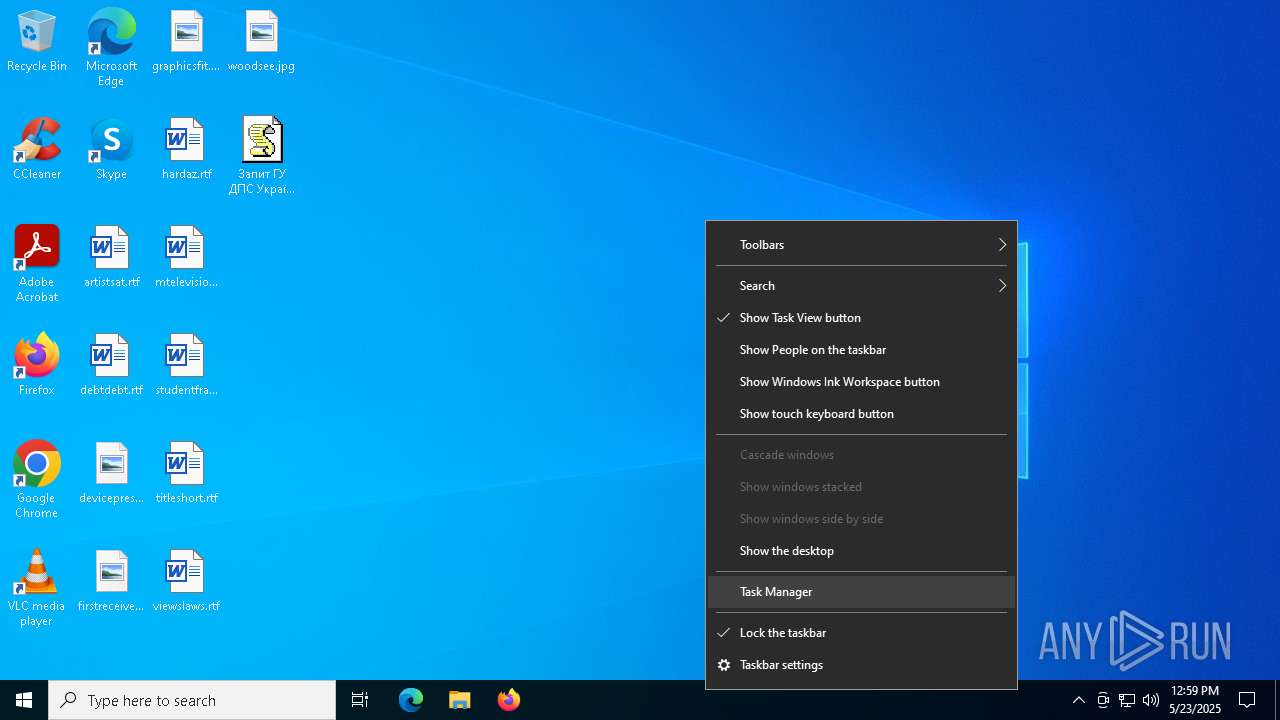Select the CCleaner desktop shortcut
The image size is (1280, 720).
point(37,150)
